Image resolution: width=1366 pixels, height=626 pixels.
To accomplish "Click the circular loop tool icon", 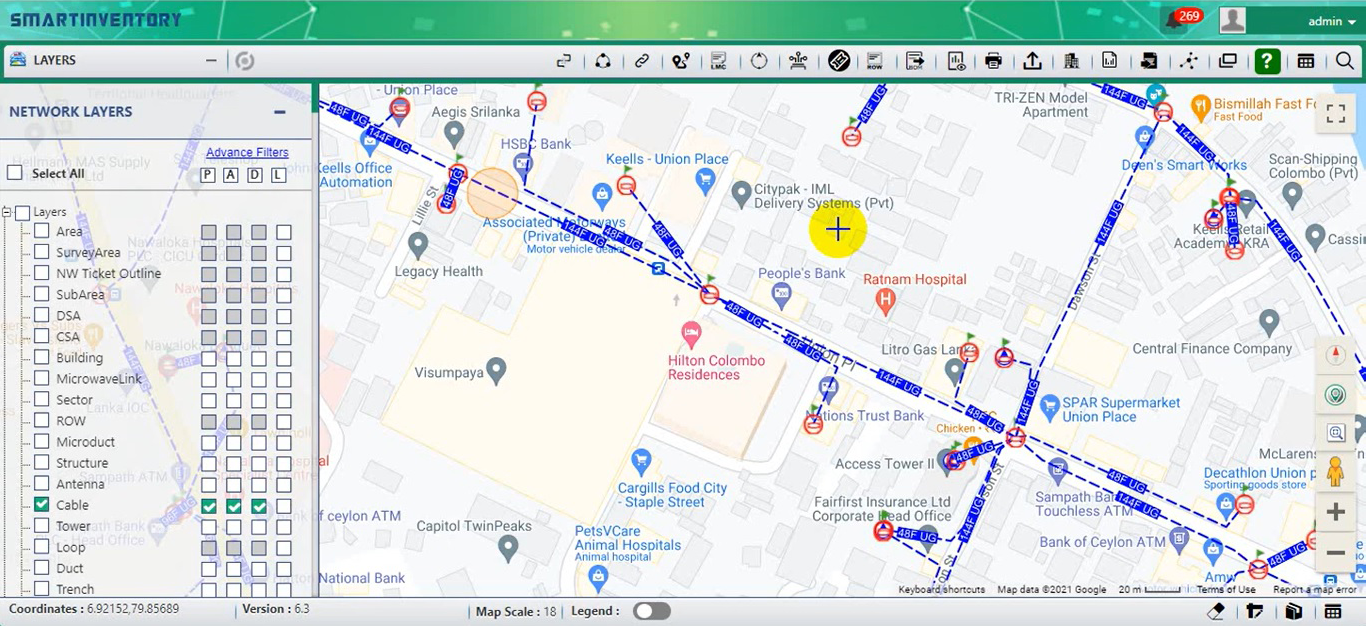I will (x=759, y=61).
